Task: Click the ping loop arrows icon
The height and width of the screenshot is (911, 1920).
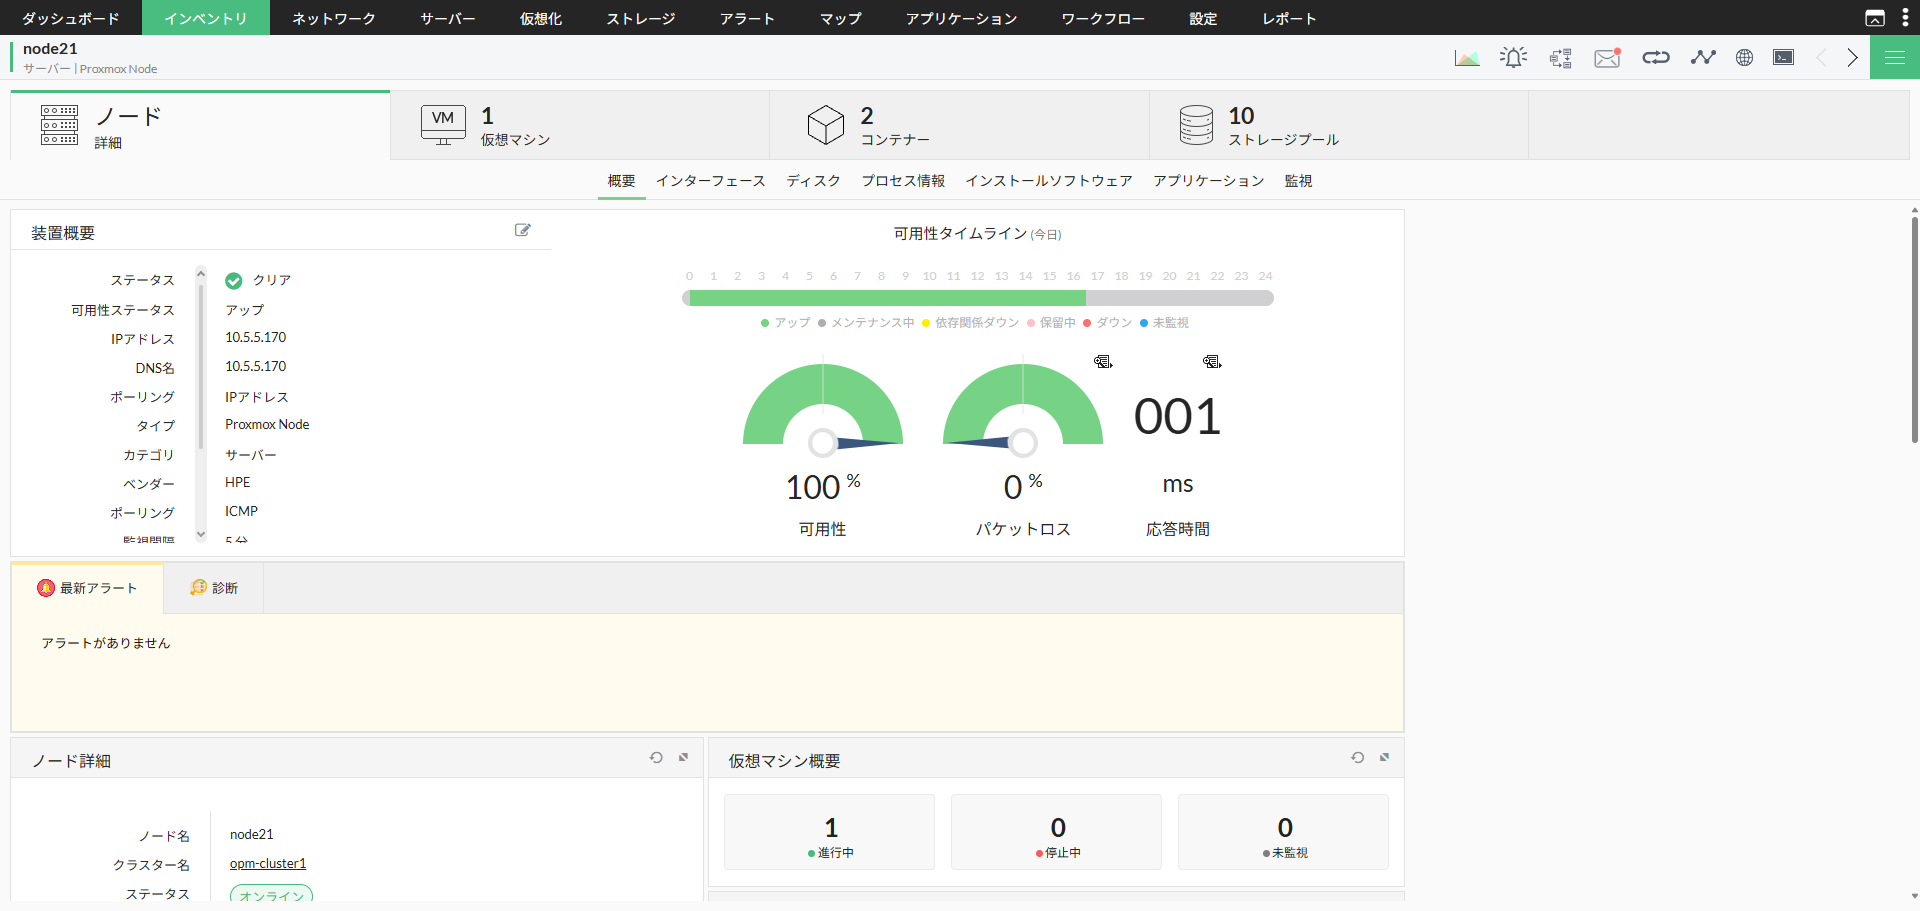Action: (1656, 57)
